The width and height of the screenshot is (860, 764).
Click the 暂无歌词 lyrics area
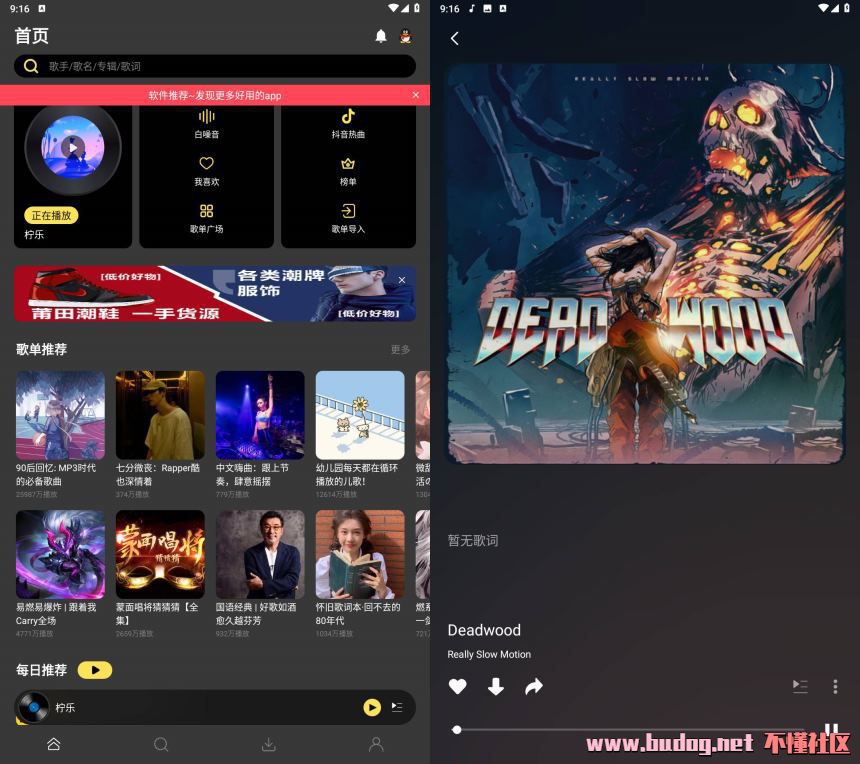point(473,541)
